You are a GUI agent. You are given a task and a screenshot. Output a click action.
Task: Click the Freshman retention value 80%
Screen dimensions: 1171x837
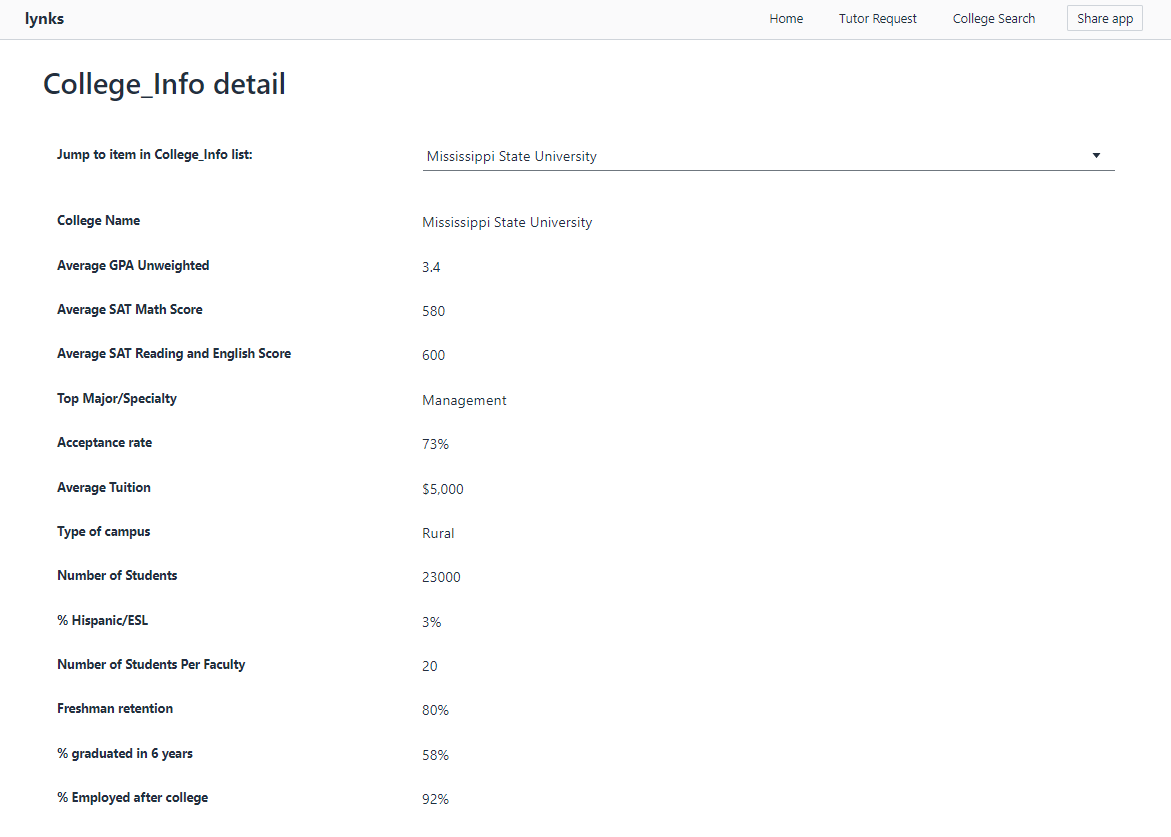click(435, 710)
